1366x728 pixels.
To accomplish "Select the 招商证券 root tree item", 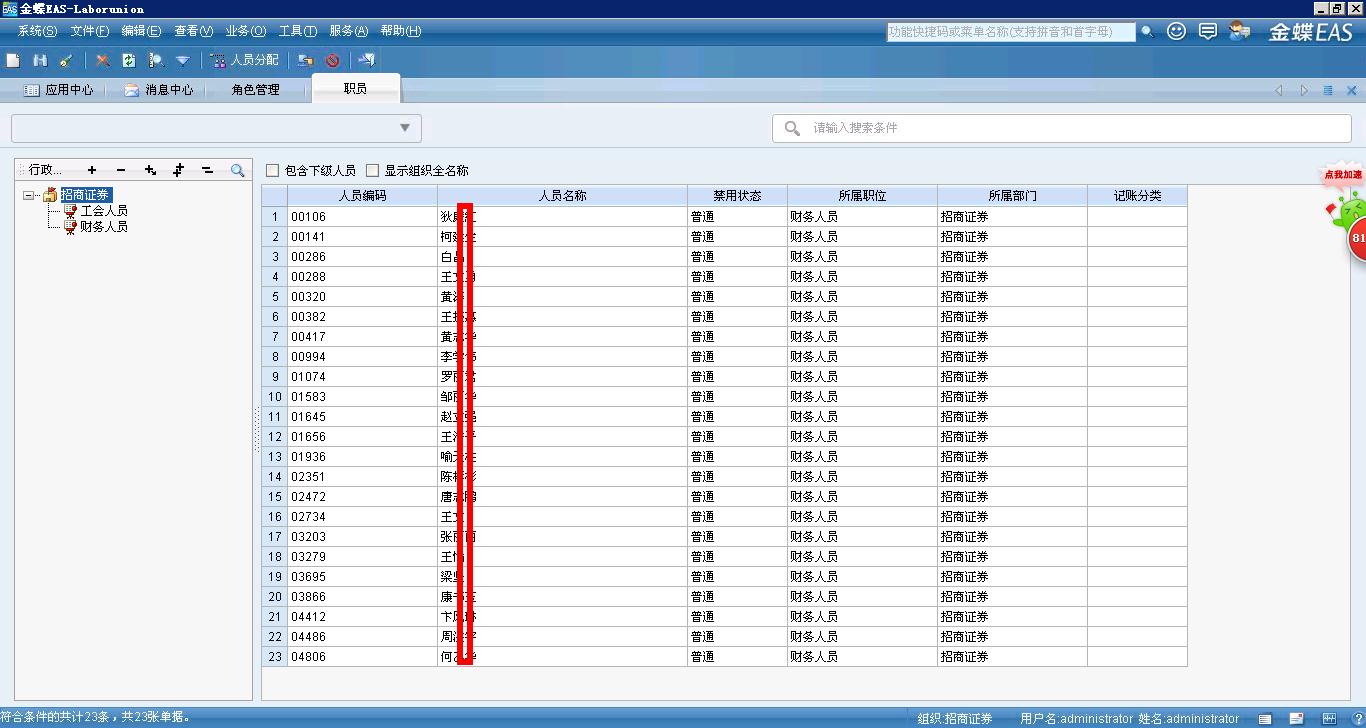I will click(85, 195).
